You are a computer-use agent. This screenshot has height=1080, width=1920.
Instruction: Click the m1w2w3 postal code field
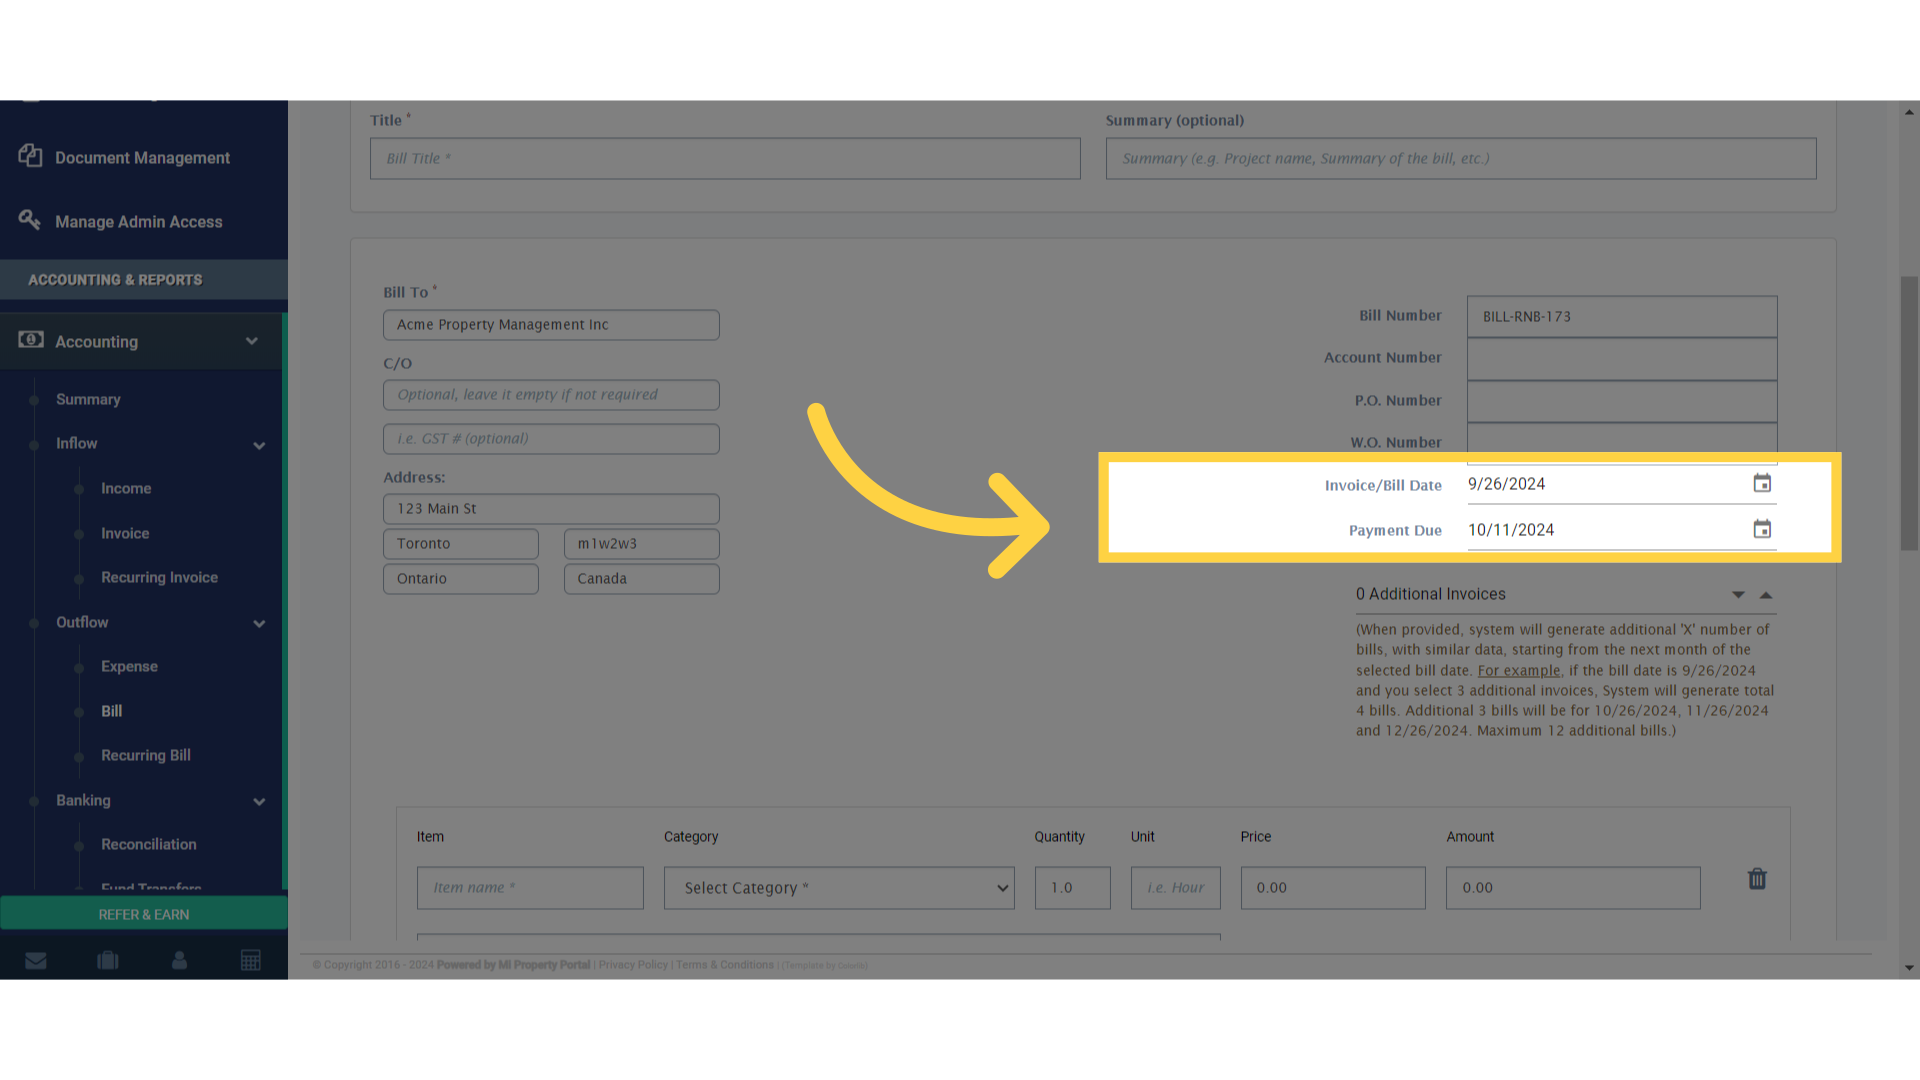click(x=642, y=544)
